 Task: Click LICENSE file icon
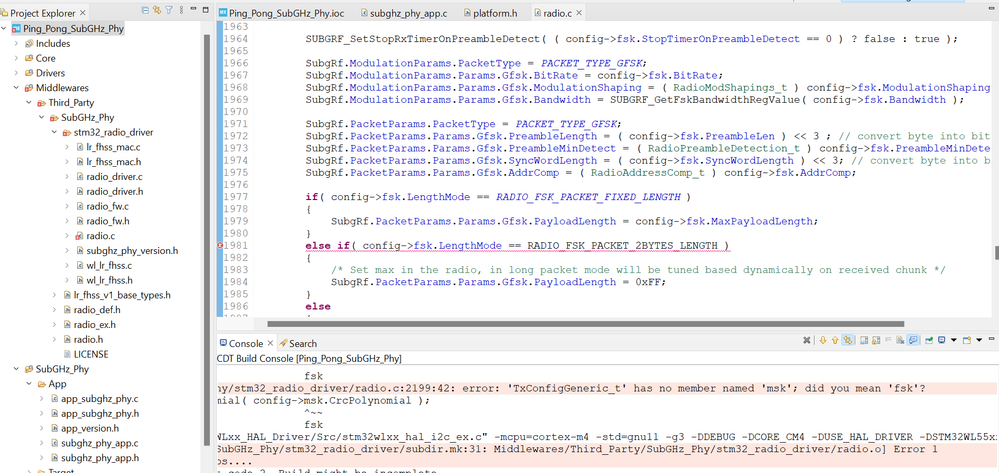[x=68, y=354]
